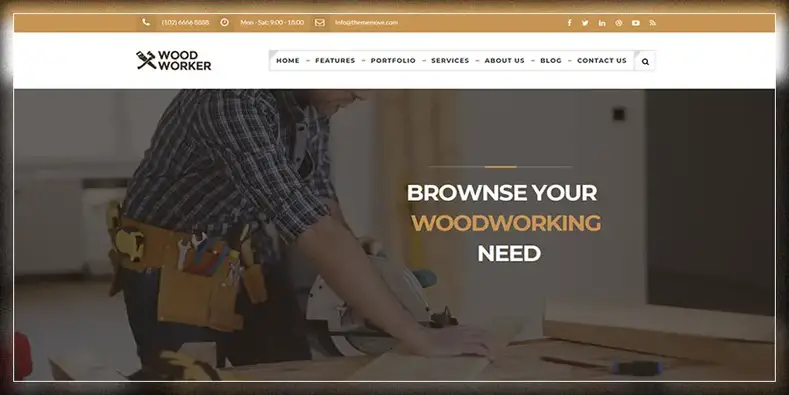Click the NEED hero heading text
Viewport: 789px width, 395px height.
[x=509, y=253]
